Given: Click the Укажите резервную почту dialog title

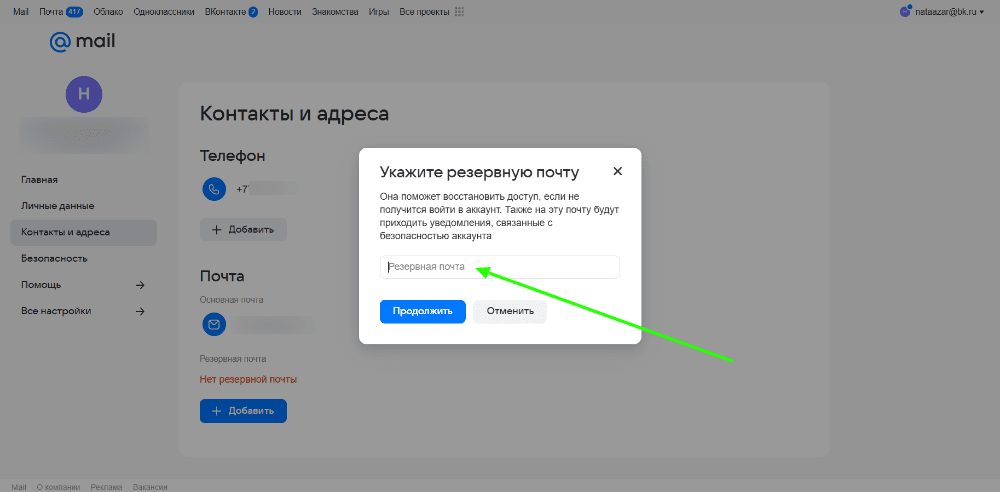Looking at the screenshot, I should point(479,172).
